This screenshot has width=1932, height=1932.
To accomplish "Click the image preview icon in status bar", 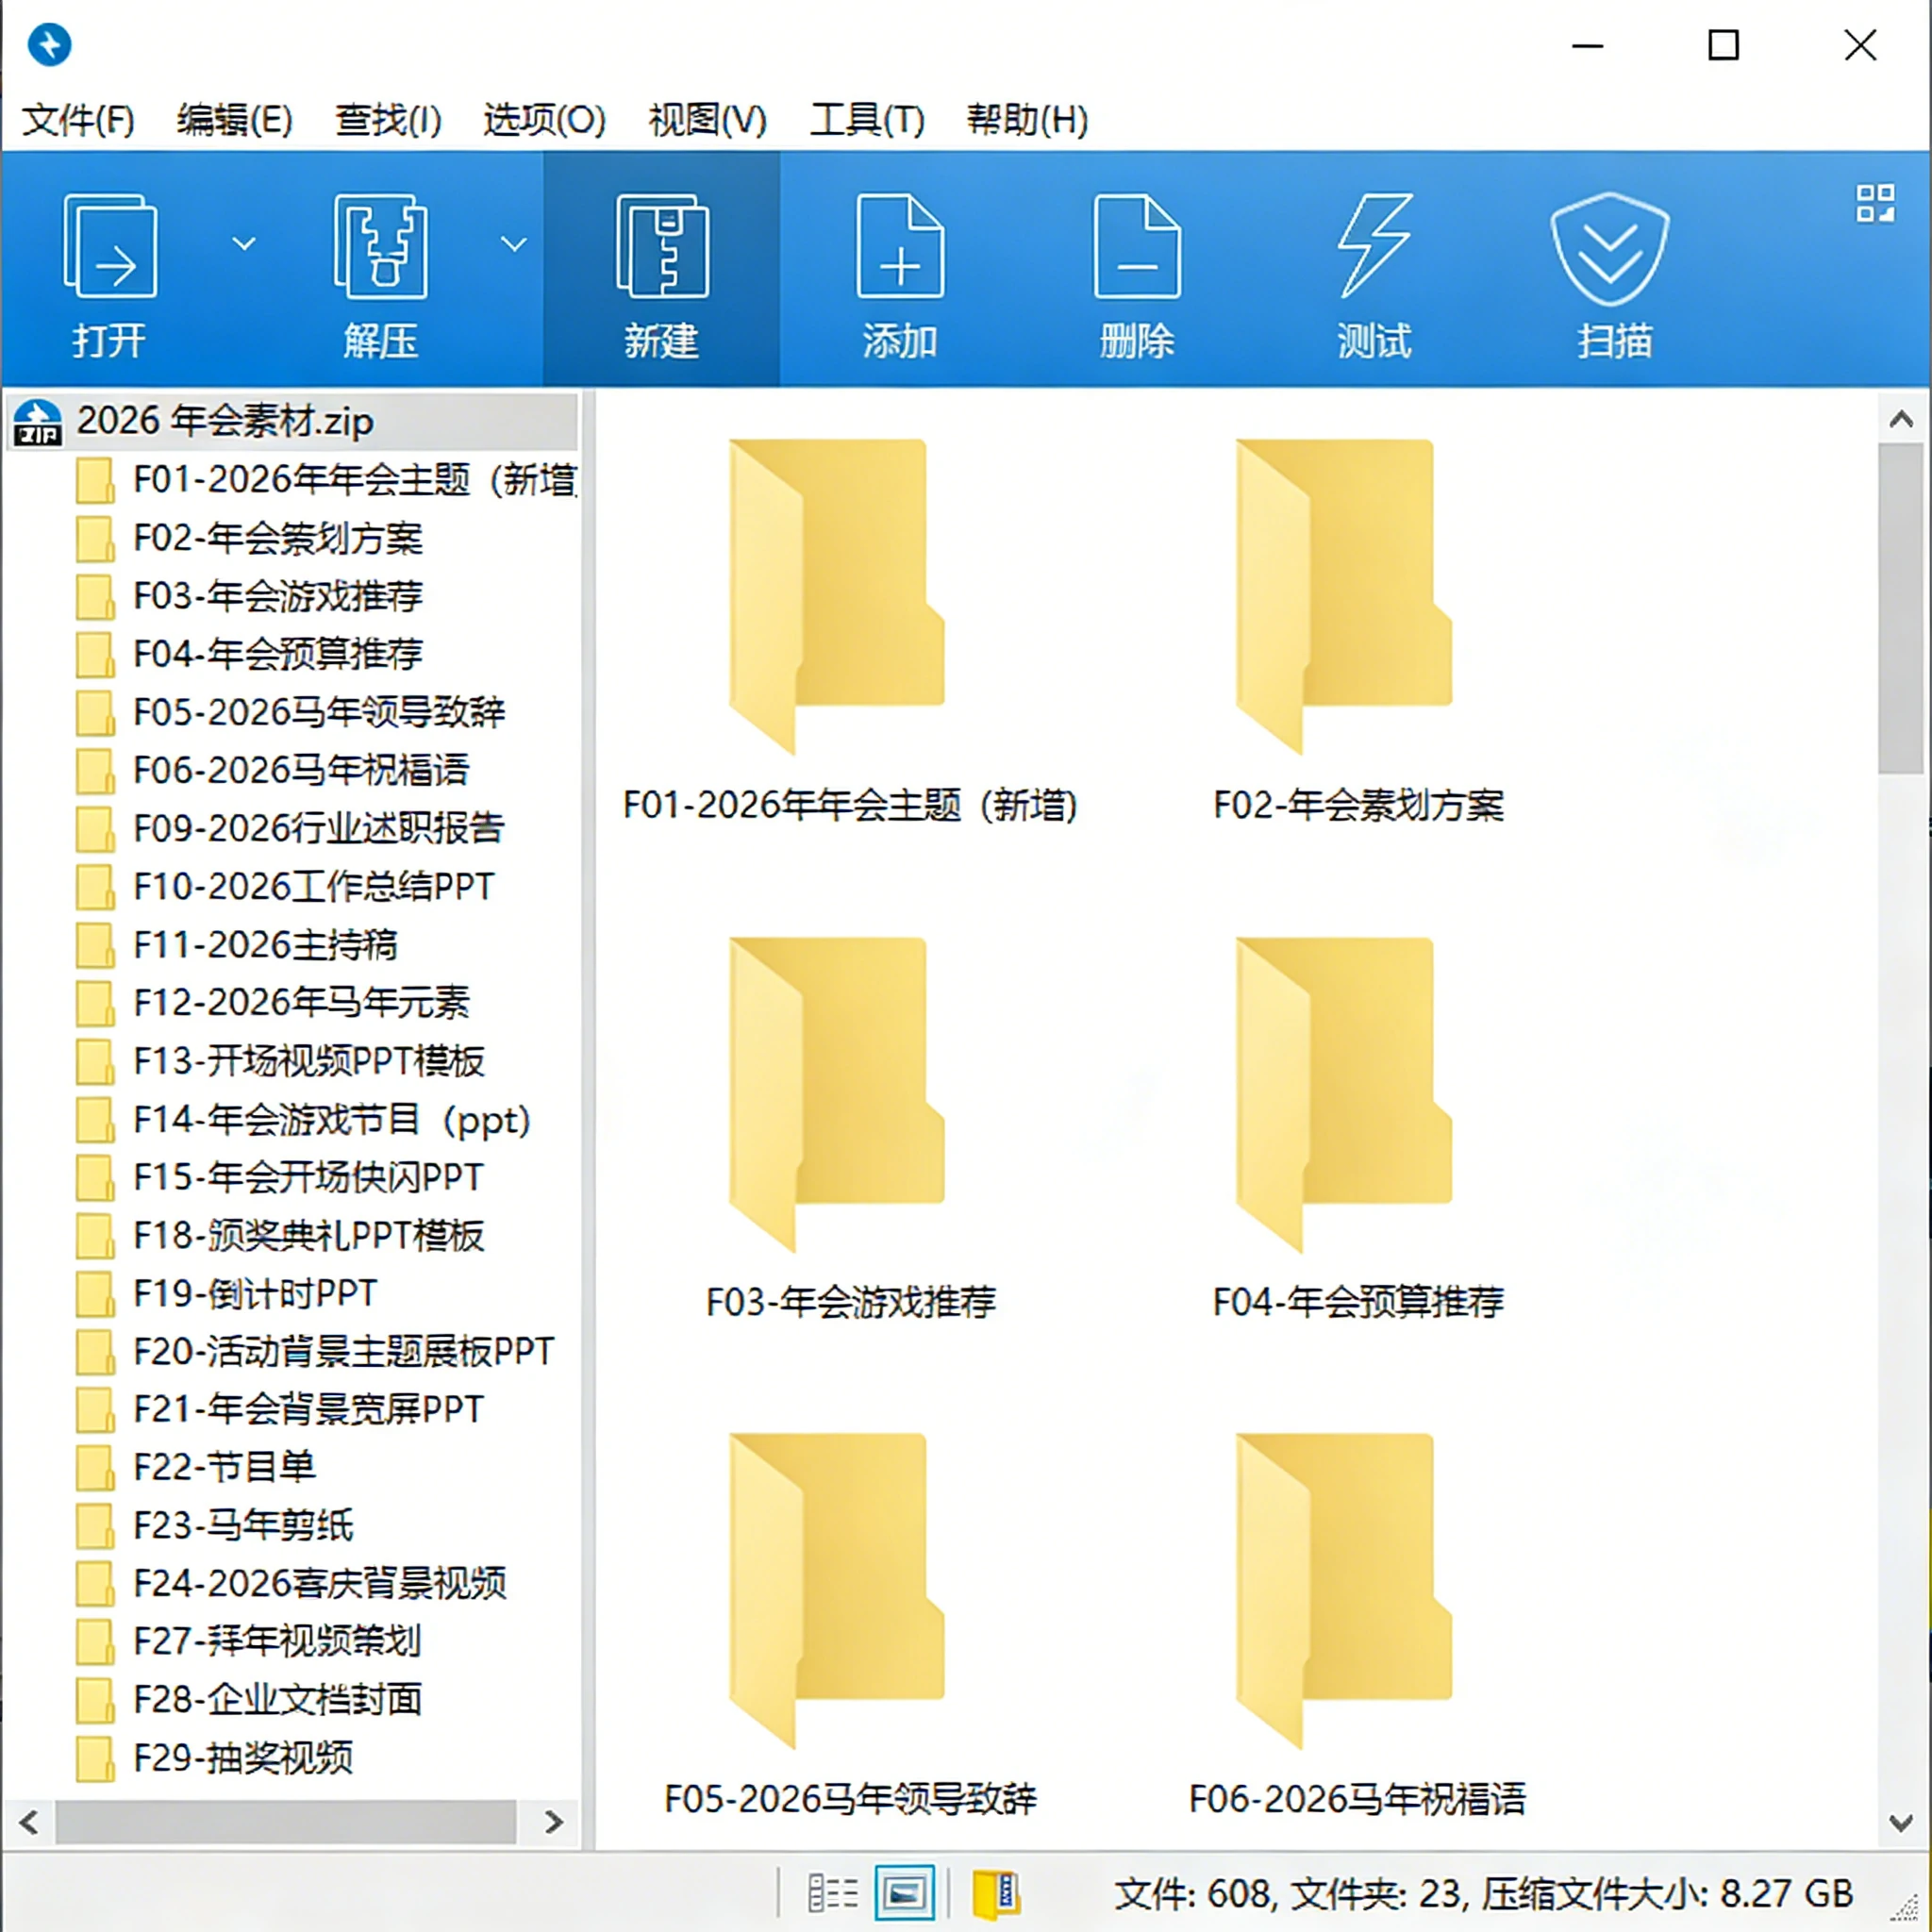I will (903, 1893).
